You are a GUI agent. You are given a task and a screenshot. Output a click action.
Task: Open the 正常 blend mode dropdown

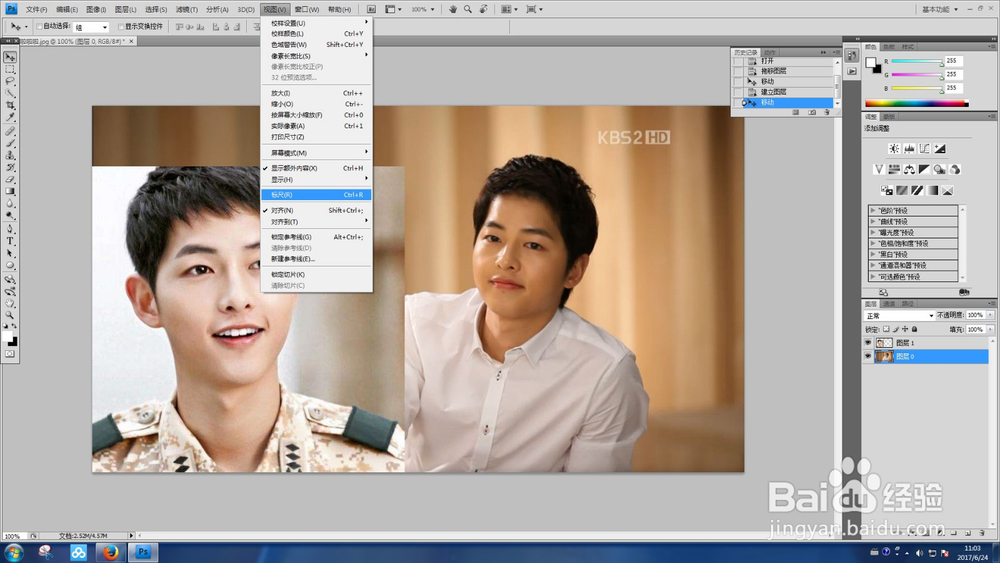[899, 316]
